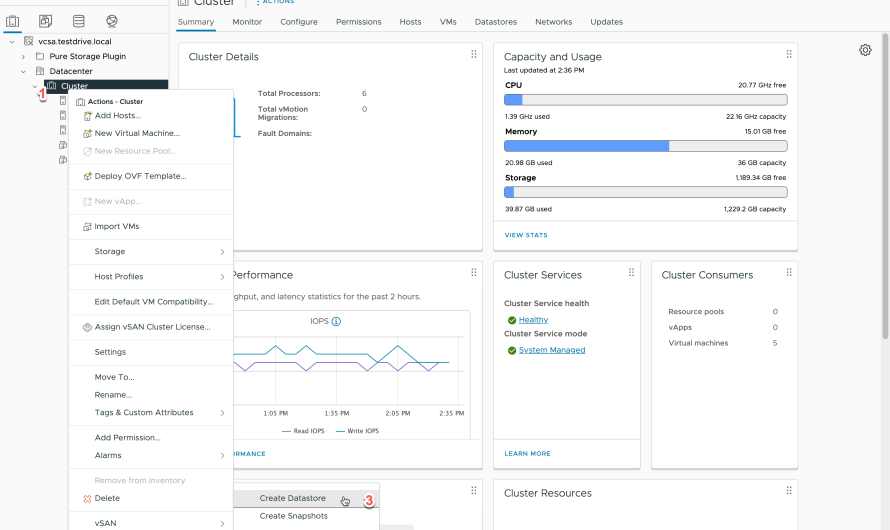Collapse the vcsa.testdrive.local tree node

[11, 41]
